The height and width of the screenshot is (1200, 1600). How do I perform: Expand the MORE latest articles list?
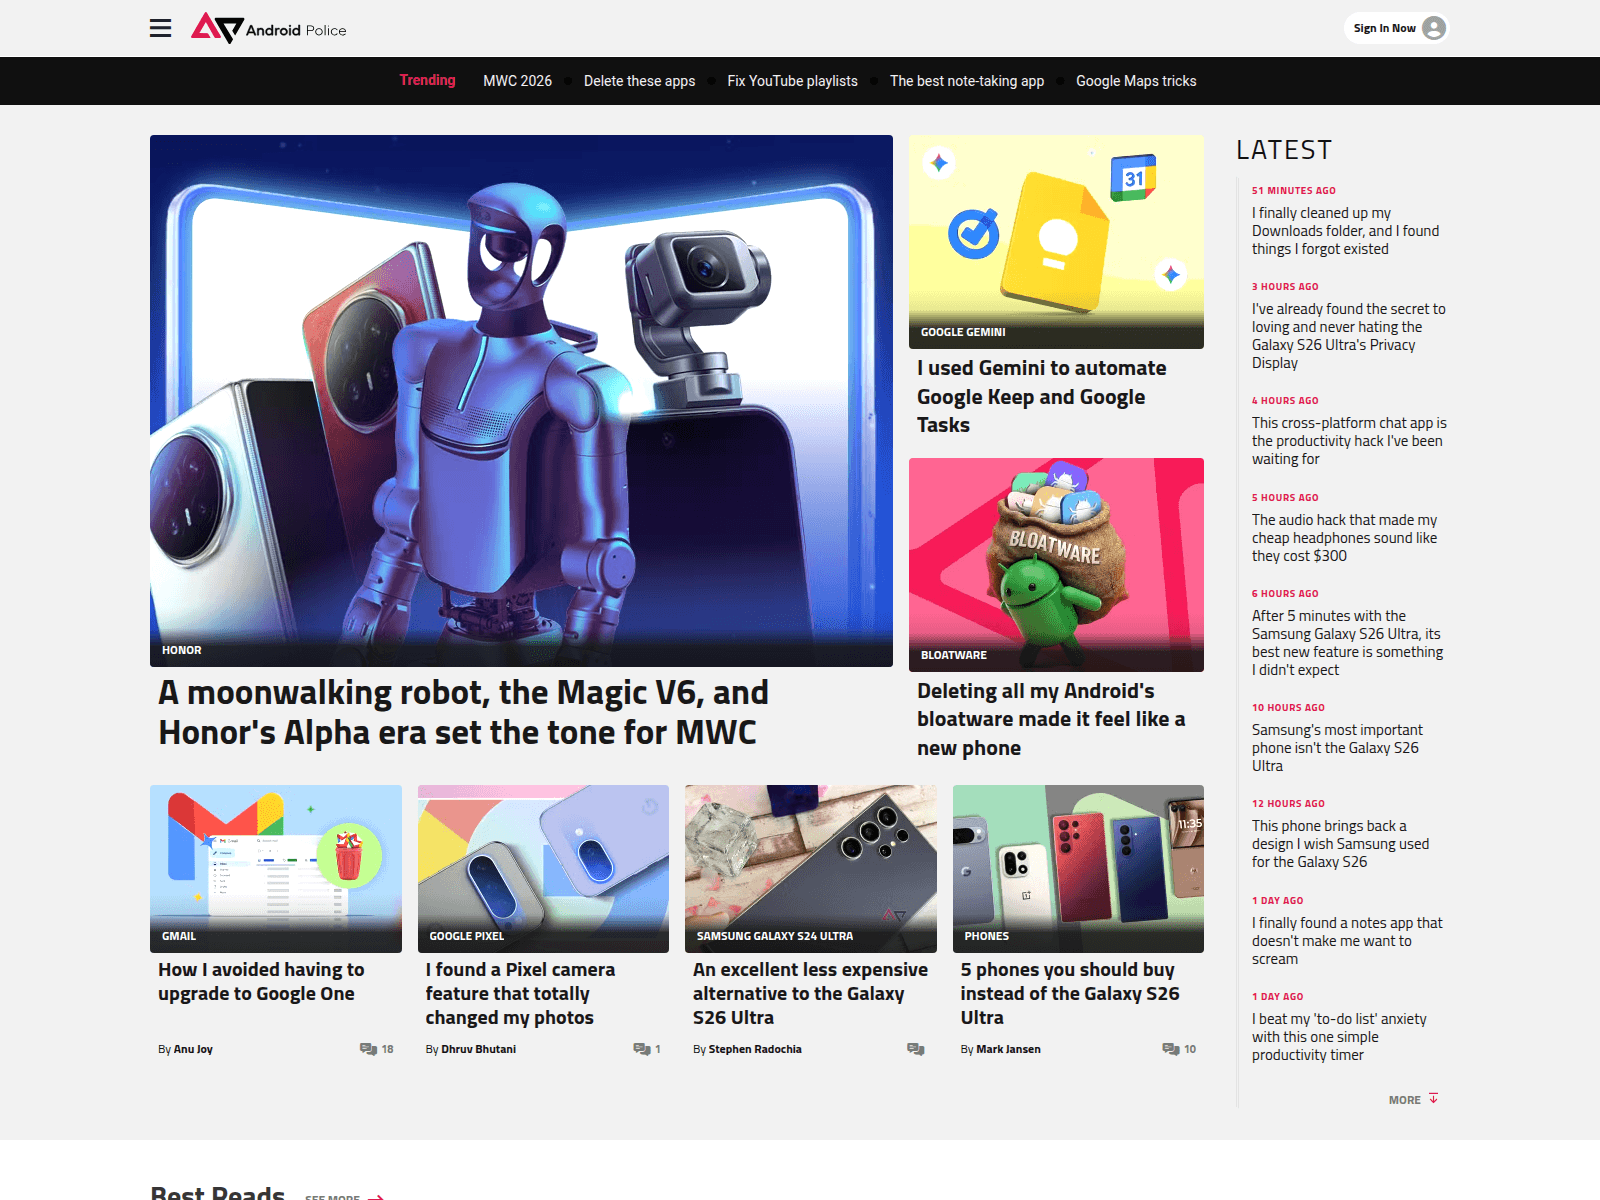pos(1412,1100)
